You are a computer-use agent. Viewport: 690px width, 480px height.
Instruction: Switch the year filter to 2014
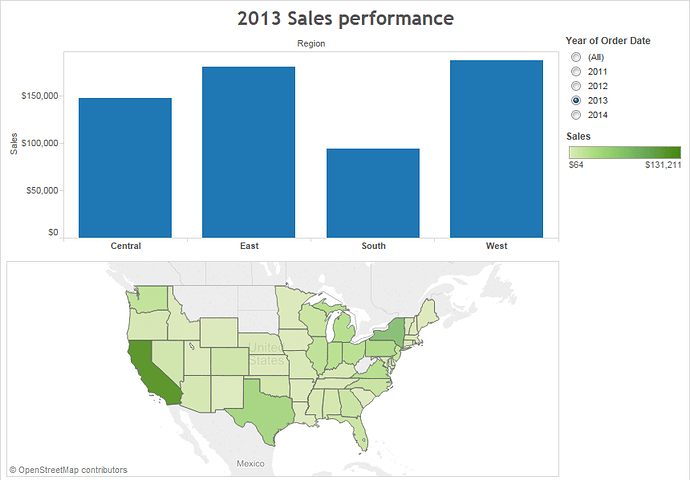click(576, 115)
